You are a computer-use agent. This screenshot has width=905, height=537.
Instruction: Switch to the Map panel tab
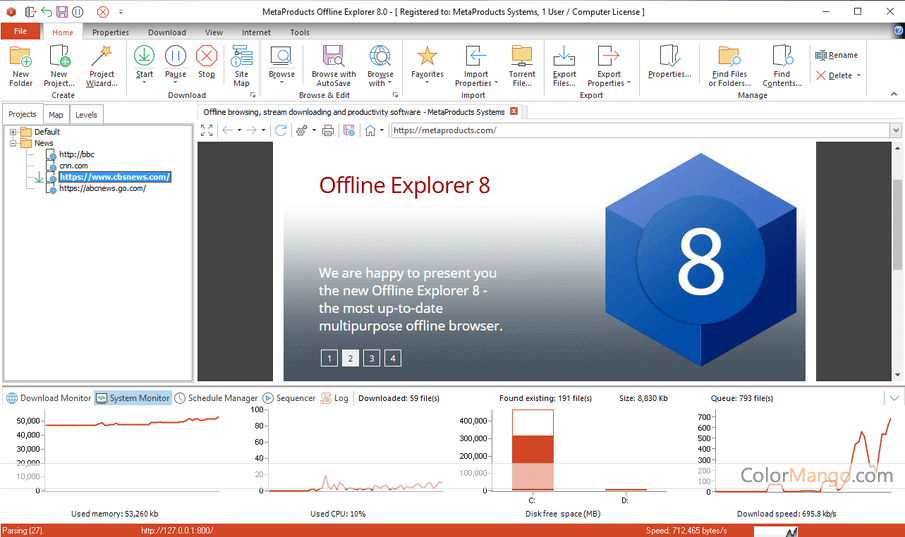pyautogui.click(x=56, y=115)
